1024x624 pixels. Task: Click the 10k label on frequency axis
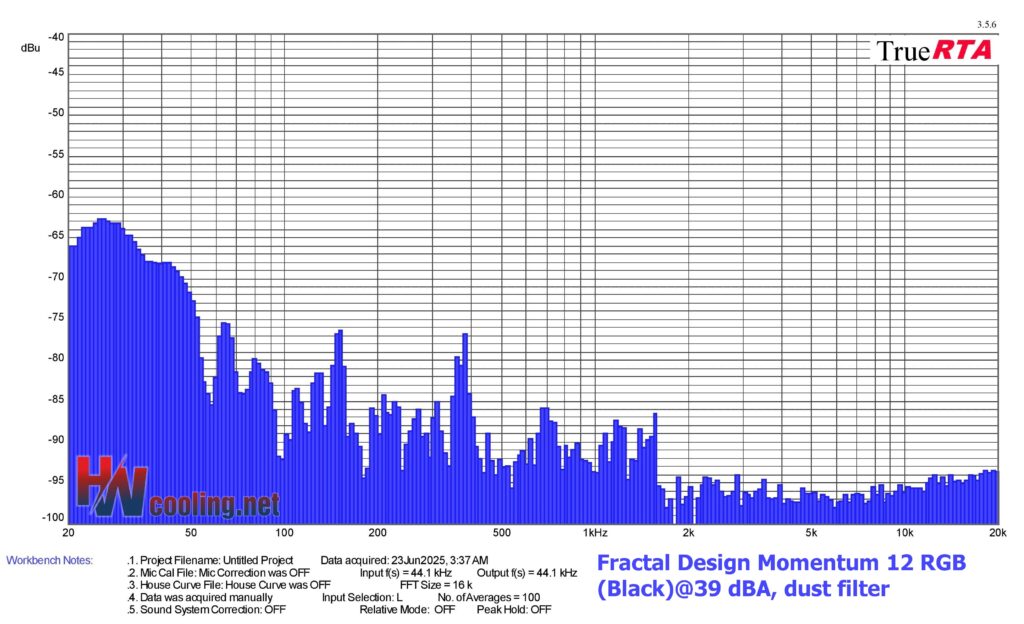coord(904,533)
